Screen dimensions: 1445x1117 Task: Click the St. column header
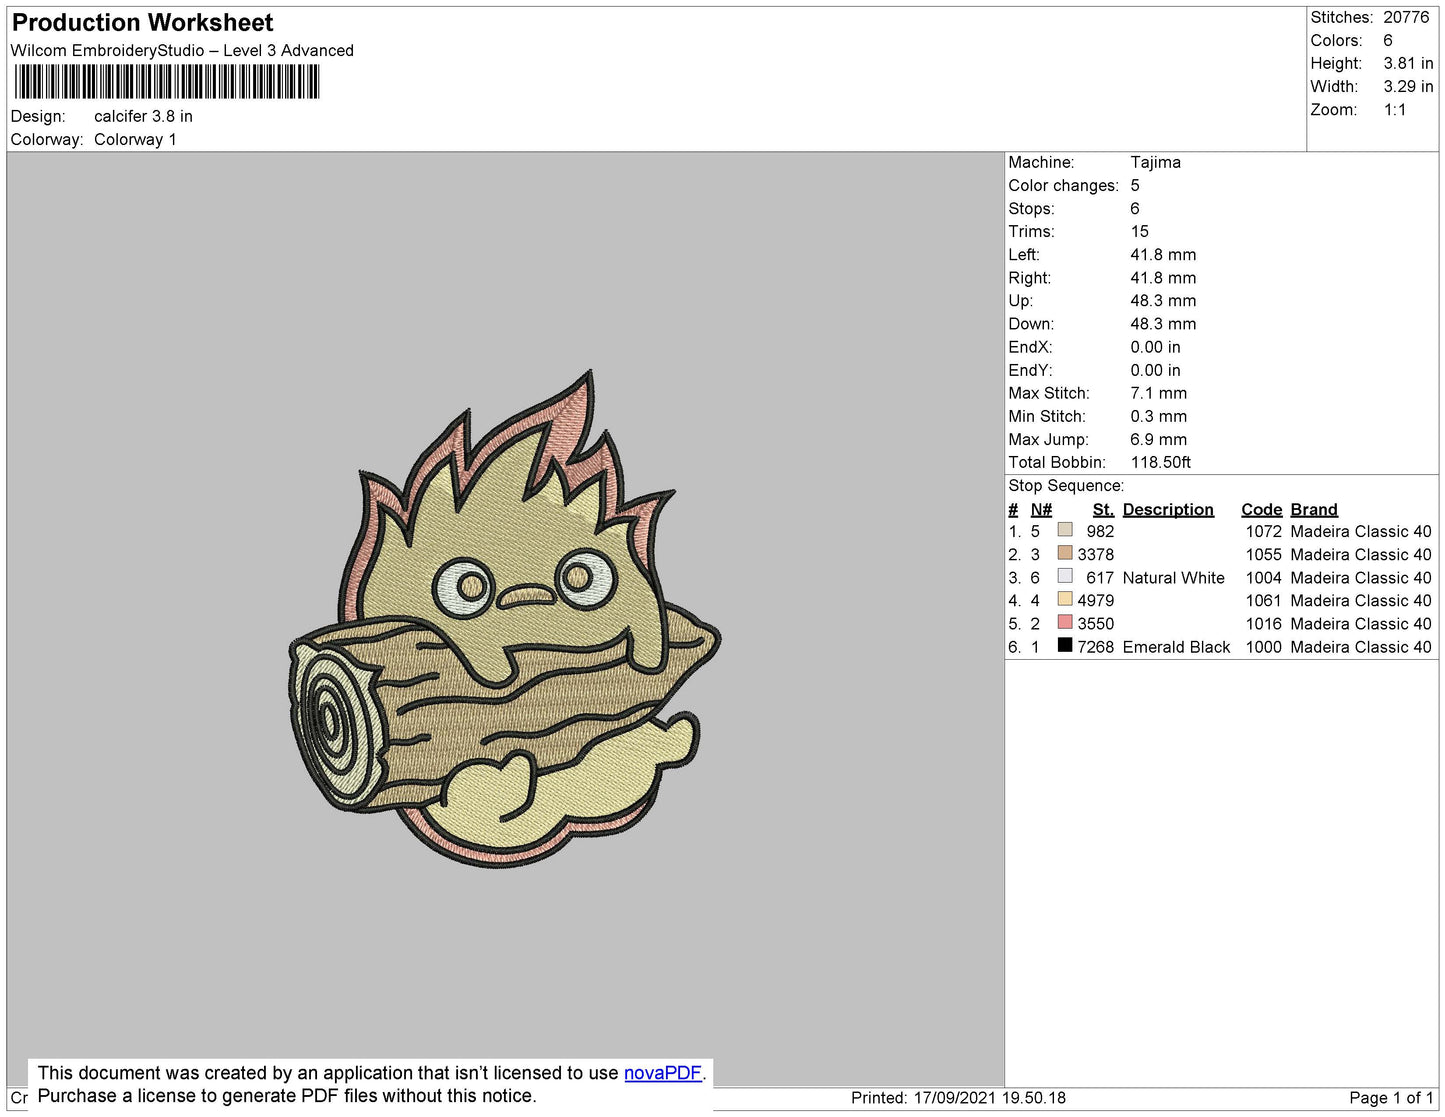[x=1102, y=509]
